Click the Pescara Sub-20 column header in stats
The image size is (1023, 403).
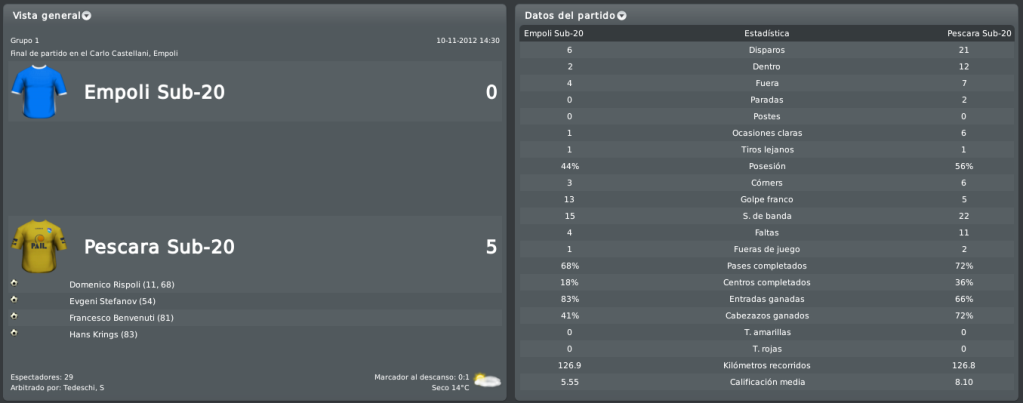tap(978, 33)
